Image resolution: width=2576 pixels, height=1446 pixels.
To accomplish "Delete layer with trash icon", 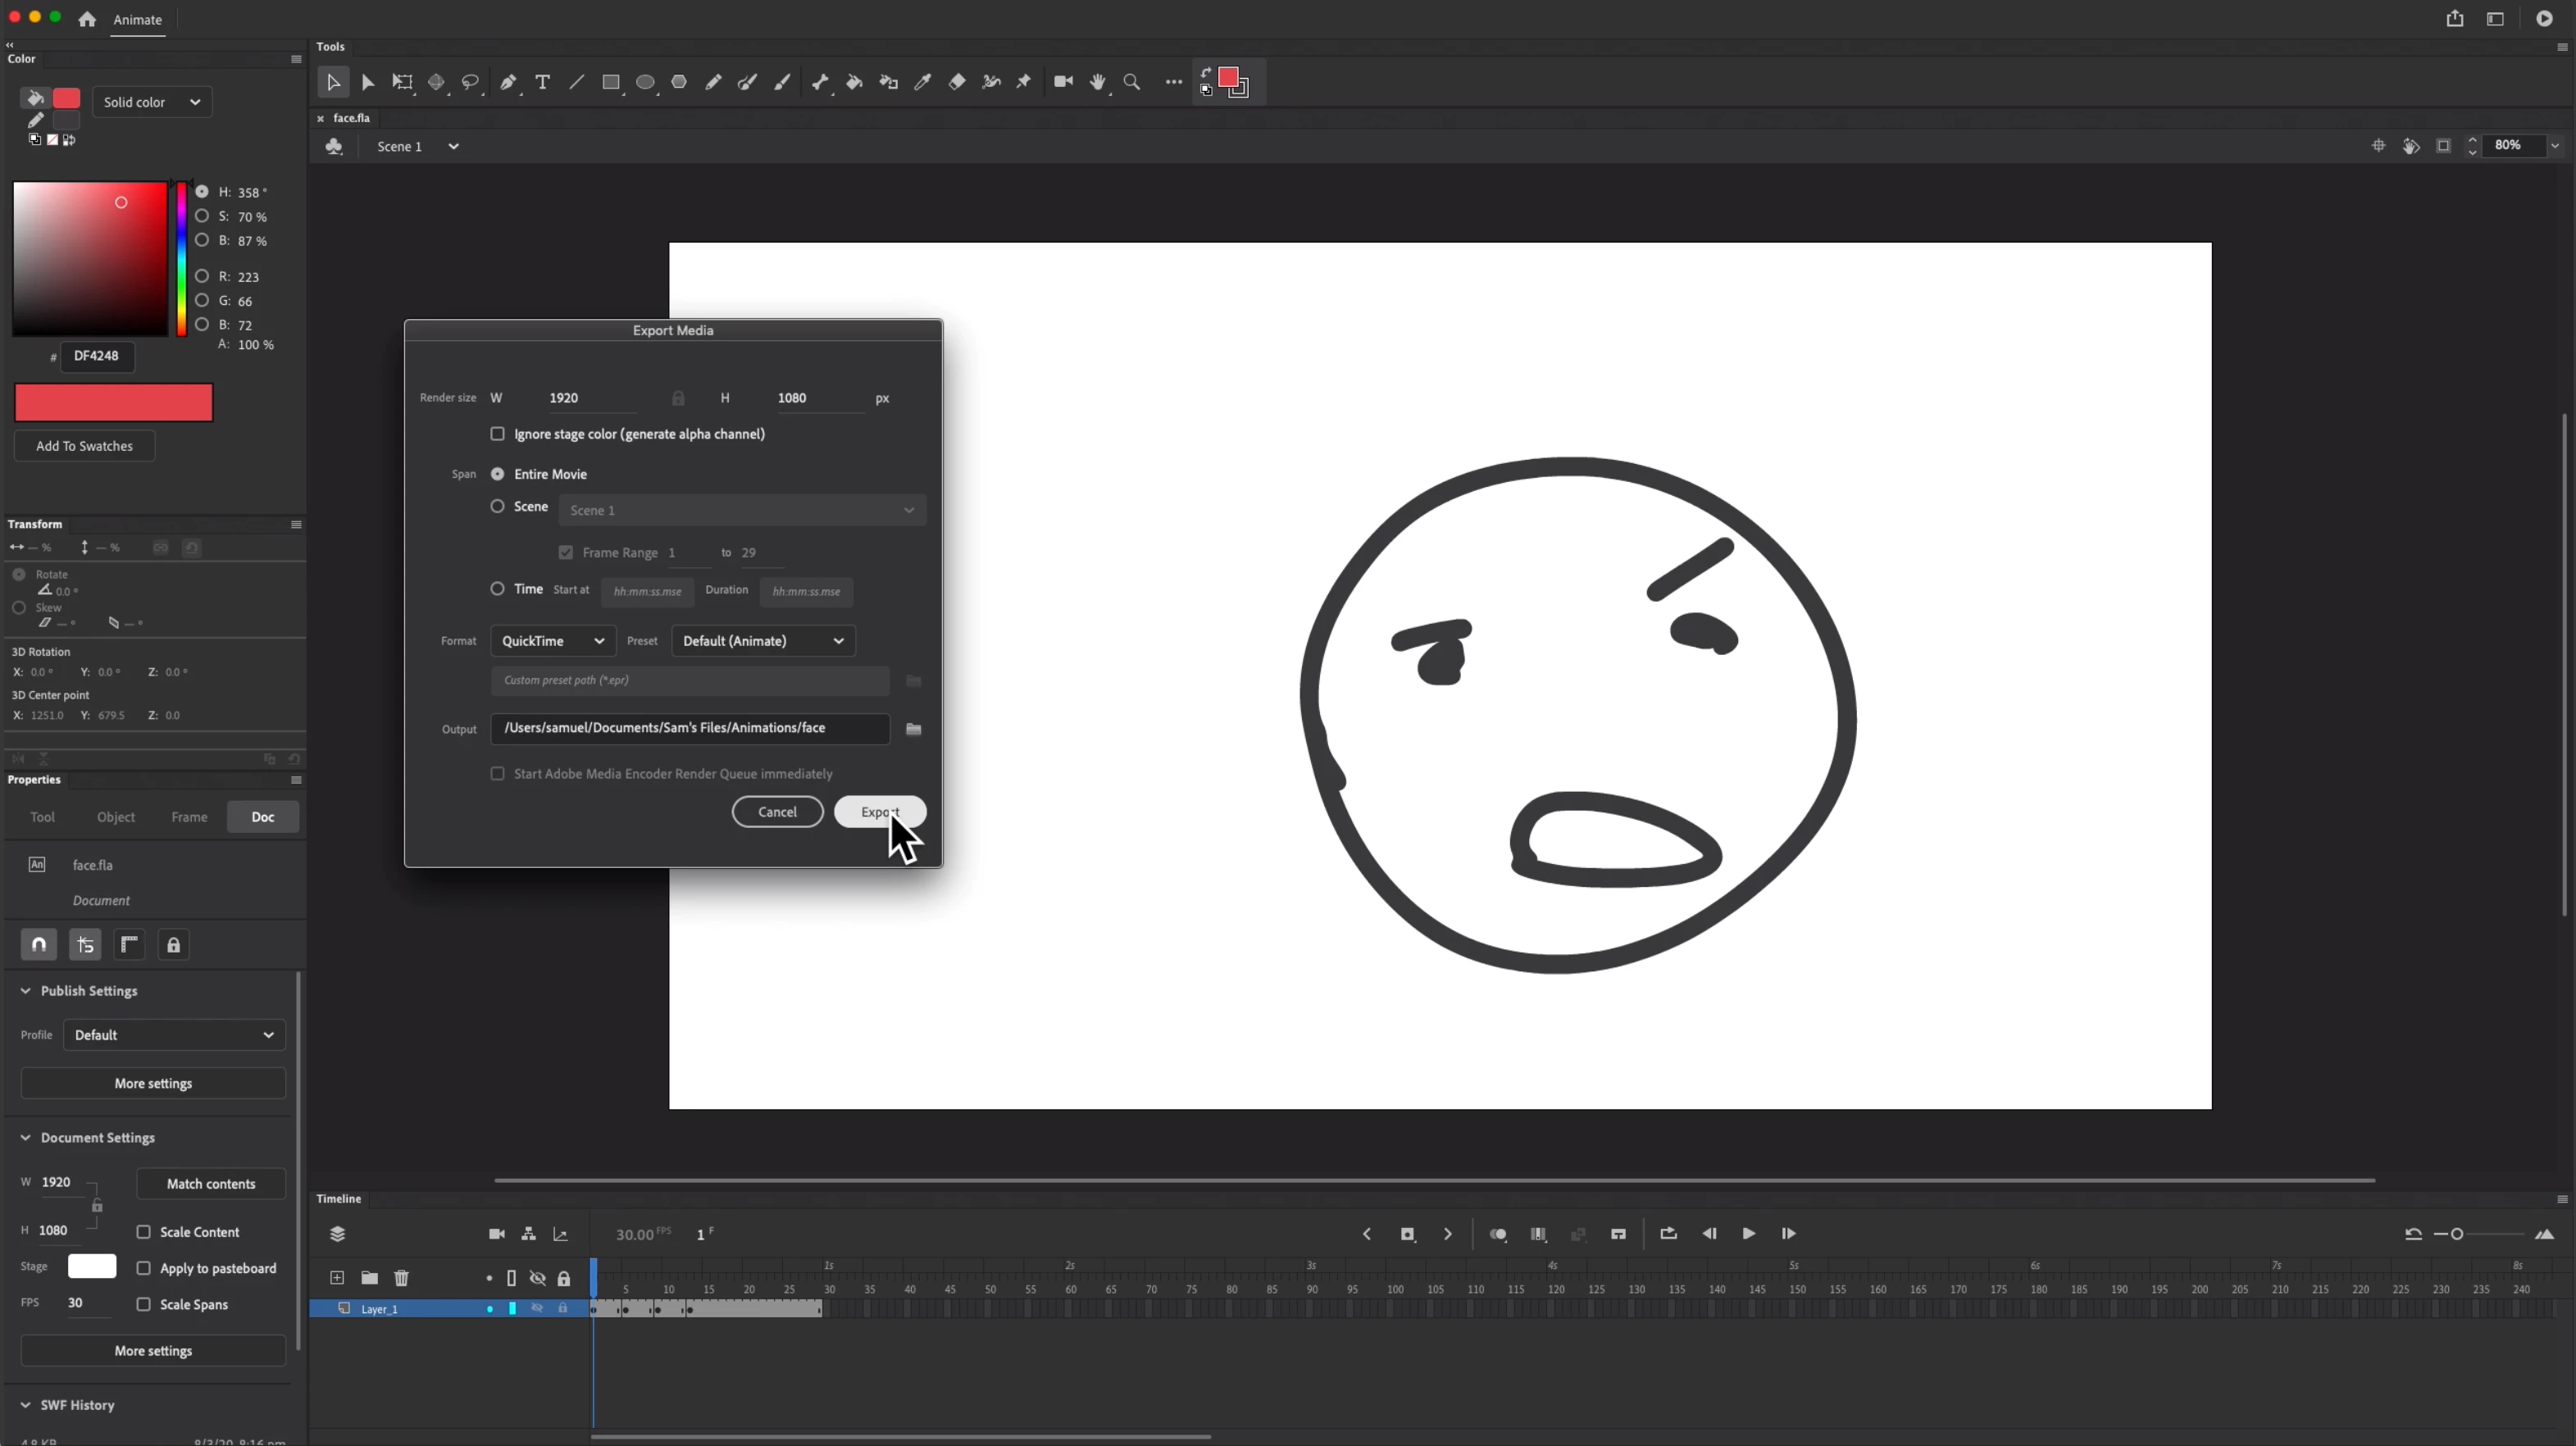I will click(x=401, y=1278).
